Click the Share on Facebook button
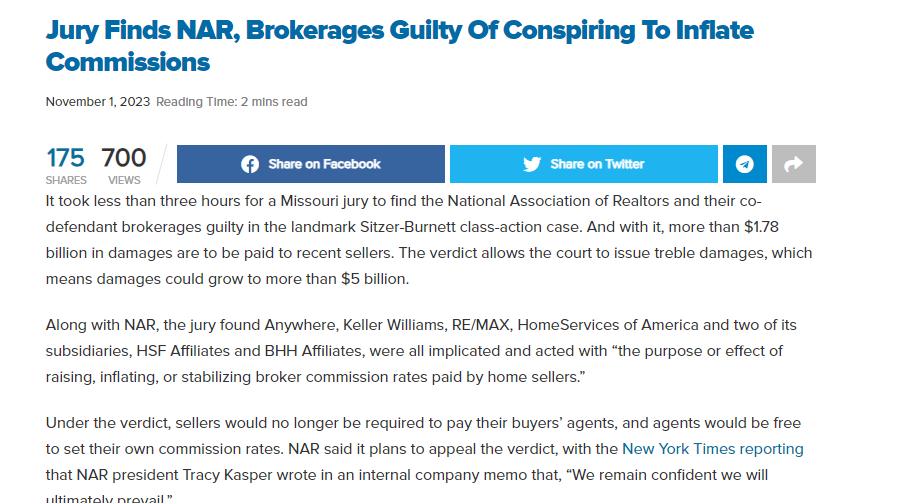The image size is (918, 503). 311,164
